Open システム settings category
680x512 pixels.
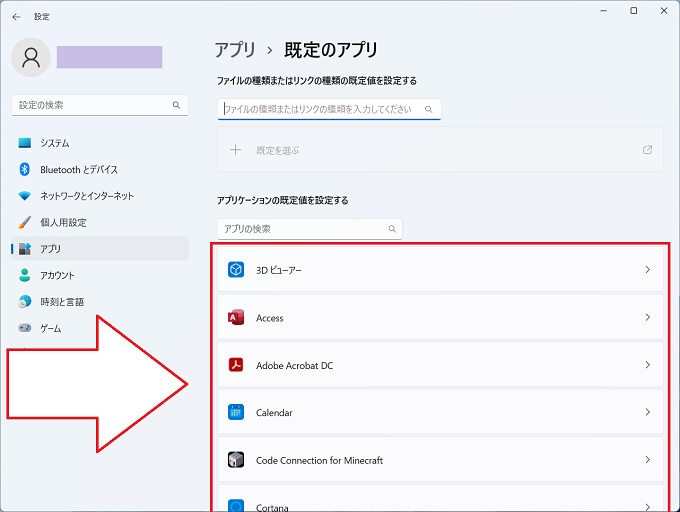tap(100, 143)
